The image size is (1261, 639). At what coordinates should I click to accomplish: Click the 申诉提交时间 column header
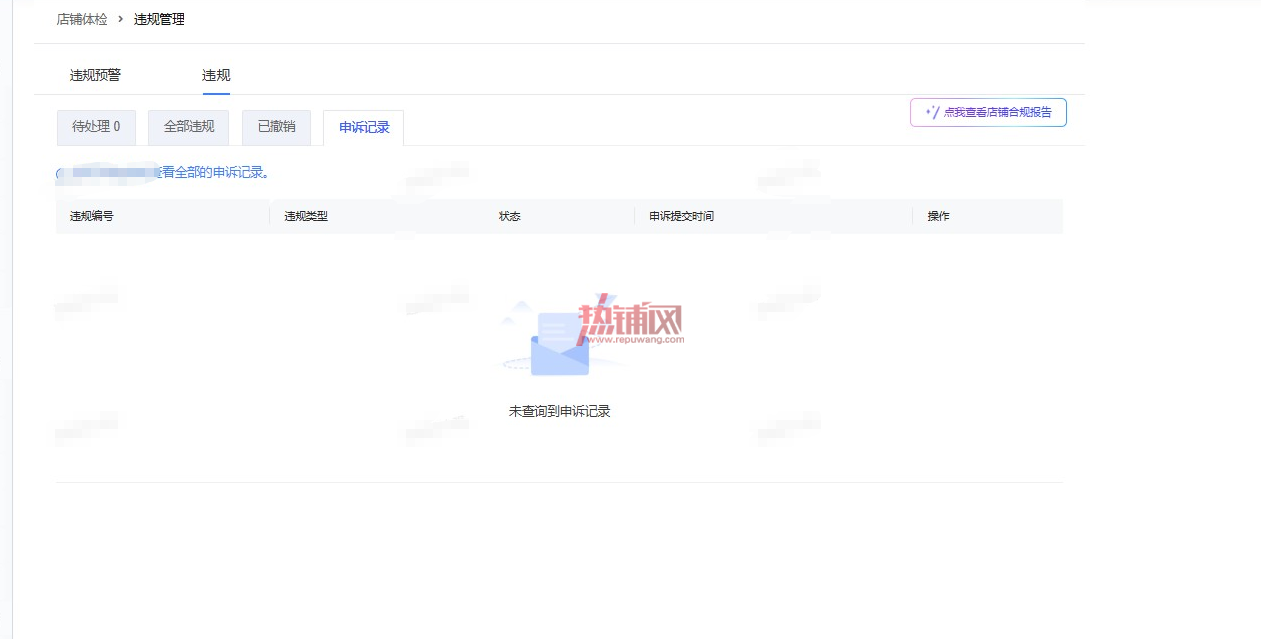pos(682,216)
